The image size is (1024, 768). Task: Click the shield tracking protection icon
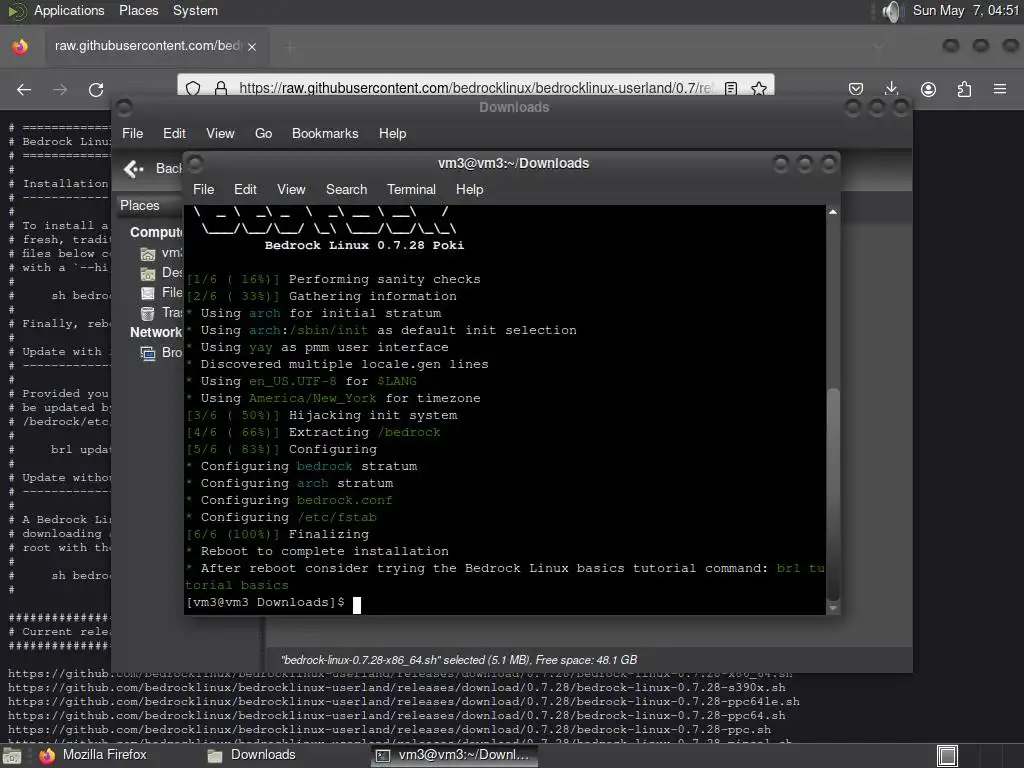193,88
